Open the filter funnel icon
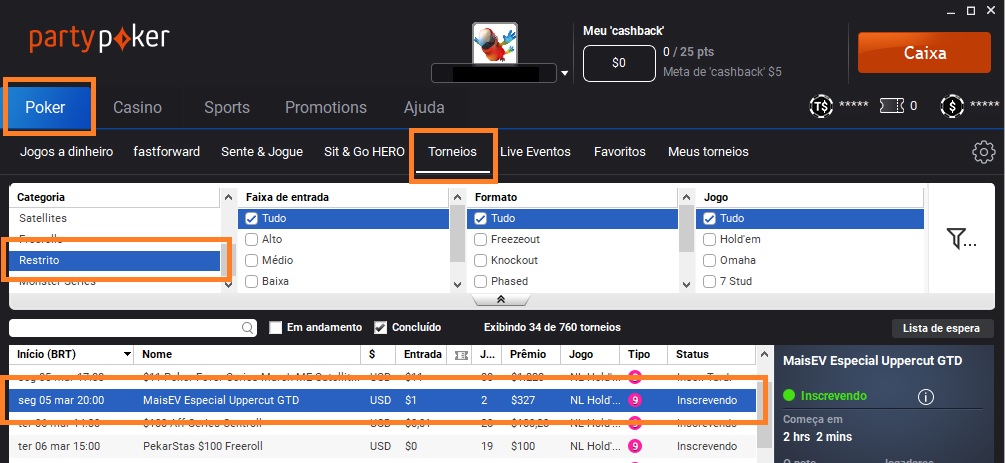1005x463 pixels. [961, 239]
